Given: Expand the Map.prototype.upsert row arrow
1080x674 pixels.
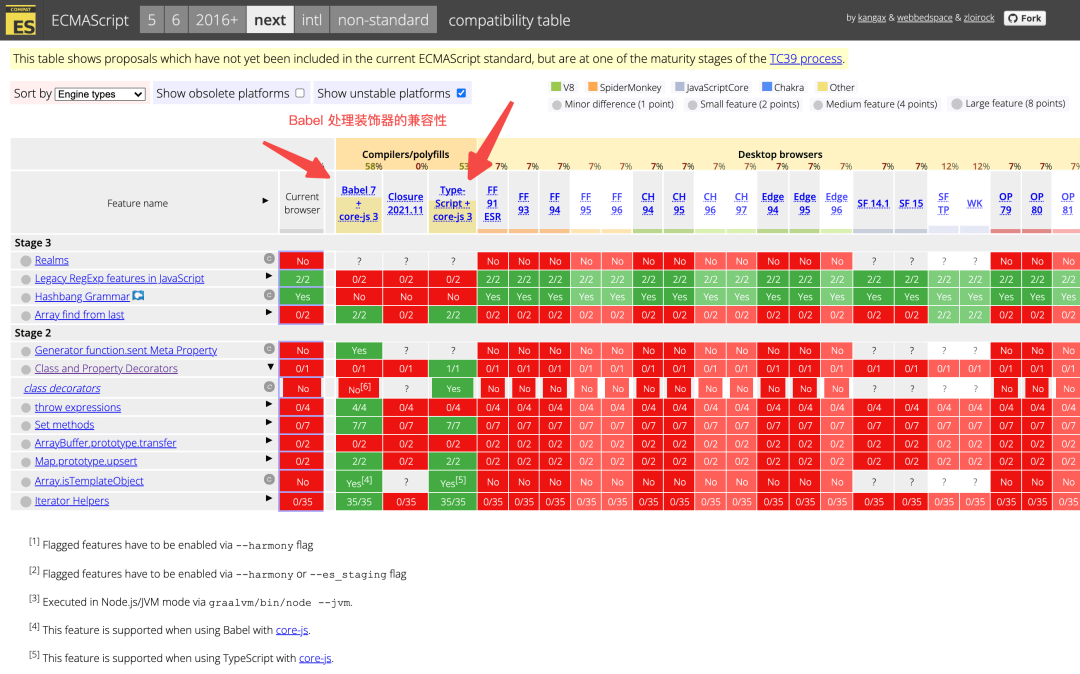Looking at the screenshot, I should [x=269, y=459].
